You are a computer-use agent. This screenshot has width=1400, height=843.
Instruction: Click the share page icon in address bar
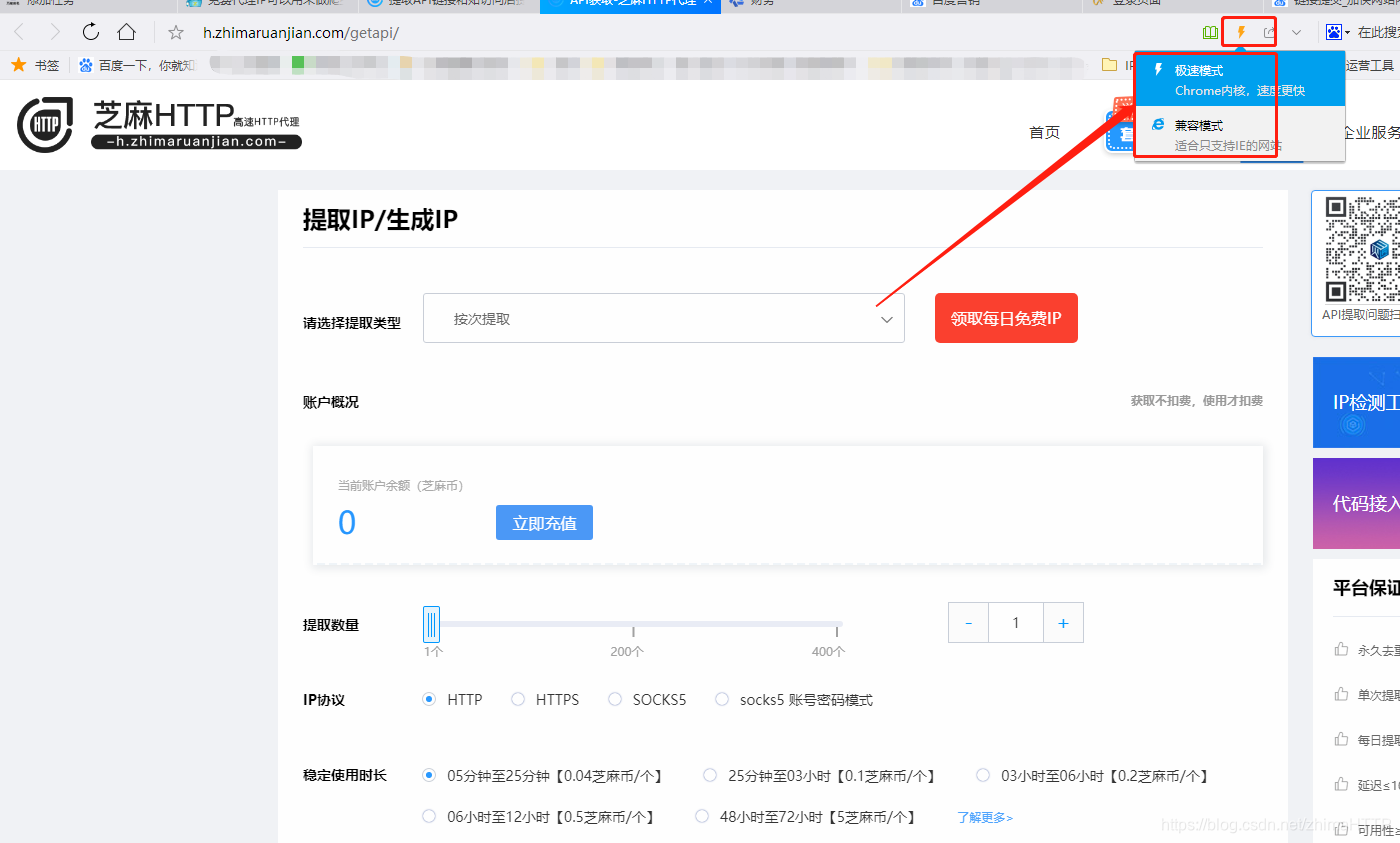1269,32
